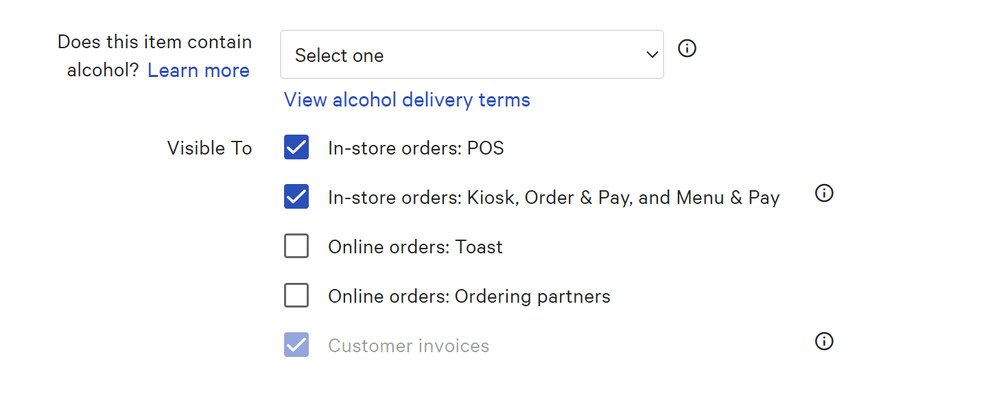Enable Online orders: Toast checkbox
Image resolution: width=999 pixels, height=401 pixels.
(296, 246)
